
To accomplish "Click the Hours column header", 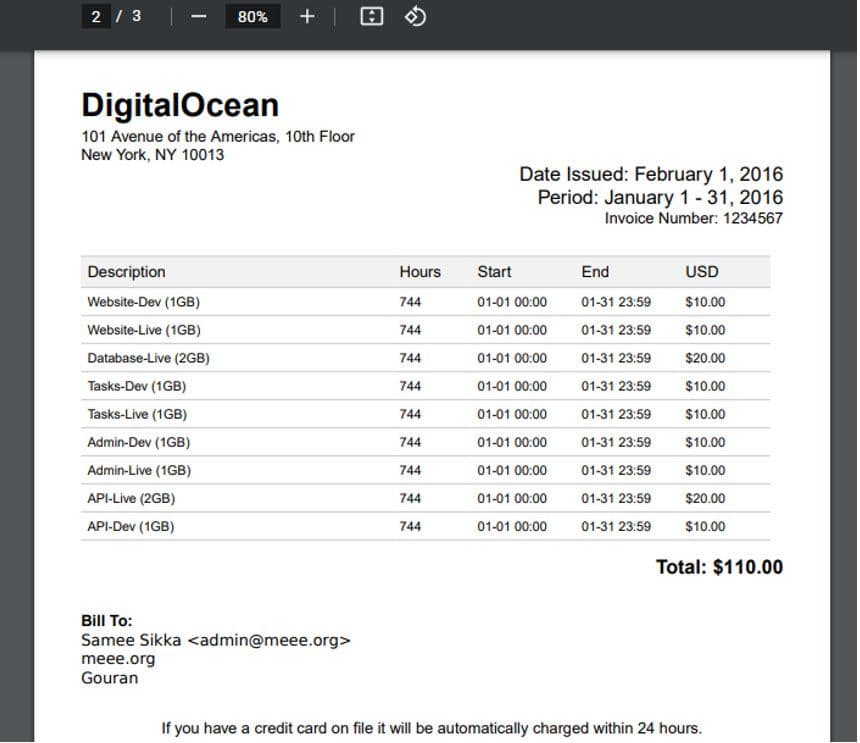I will click(419, 272).
